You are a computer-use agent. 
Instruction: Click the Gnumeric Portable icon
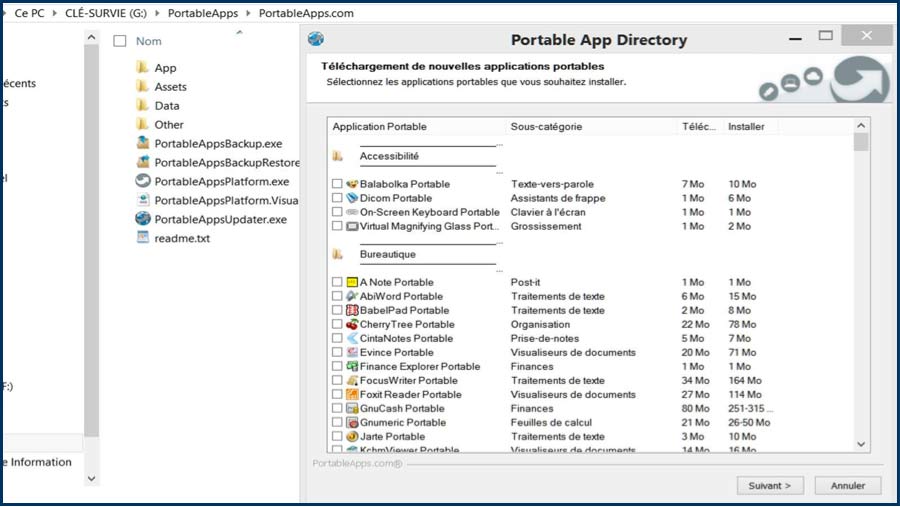click(352, 423)
